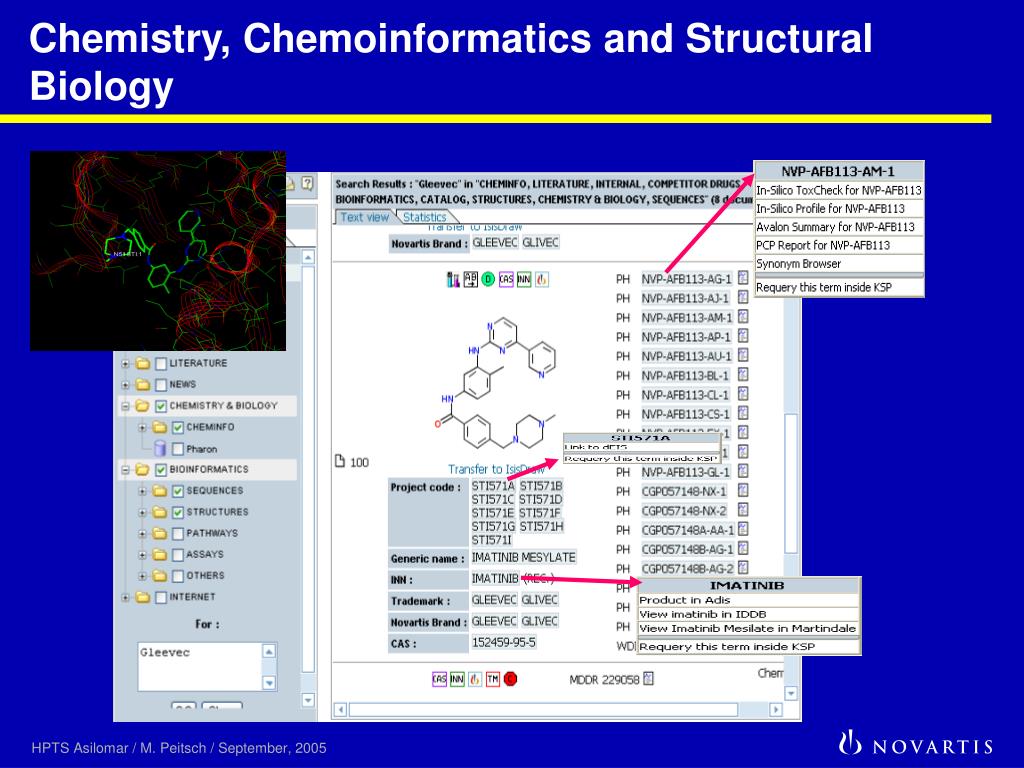
Task: Click the STI571B project code link
Action: click(x=541, y=486)
